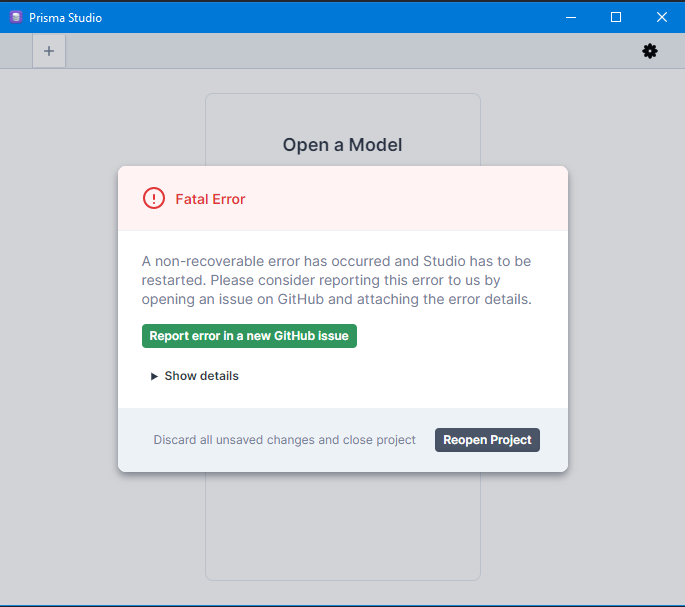Close the Prisma Studio window
Viewport: 685px width, 607px height.
point(662,17)
